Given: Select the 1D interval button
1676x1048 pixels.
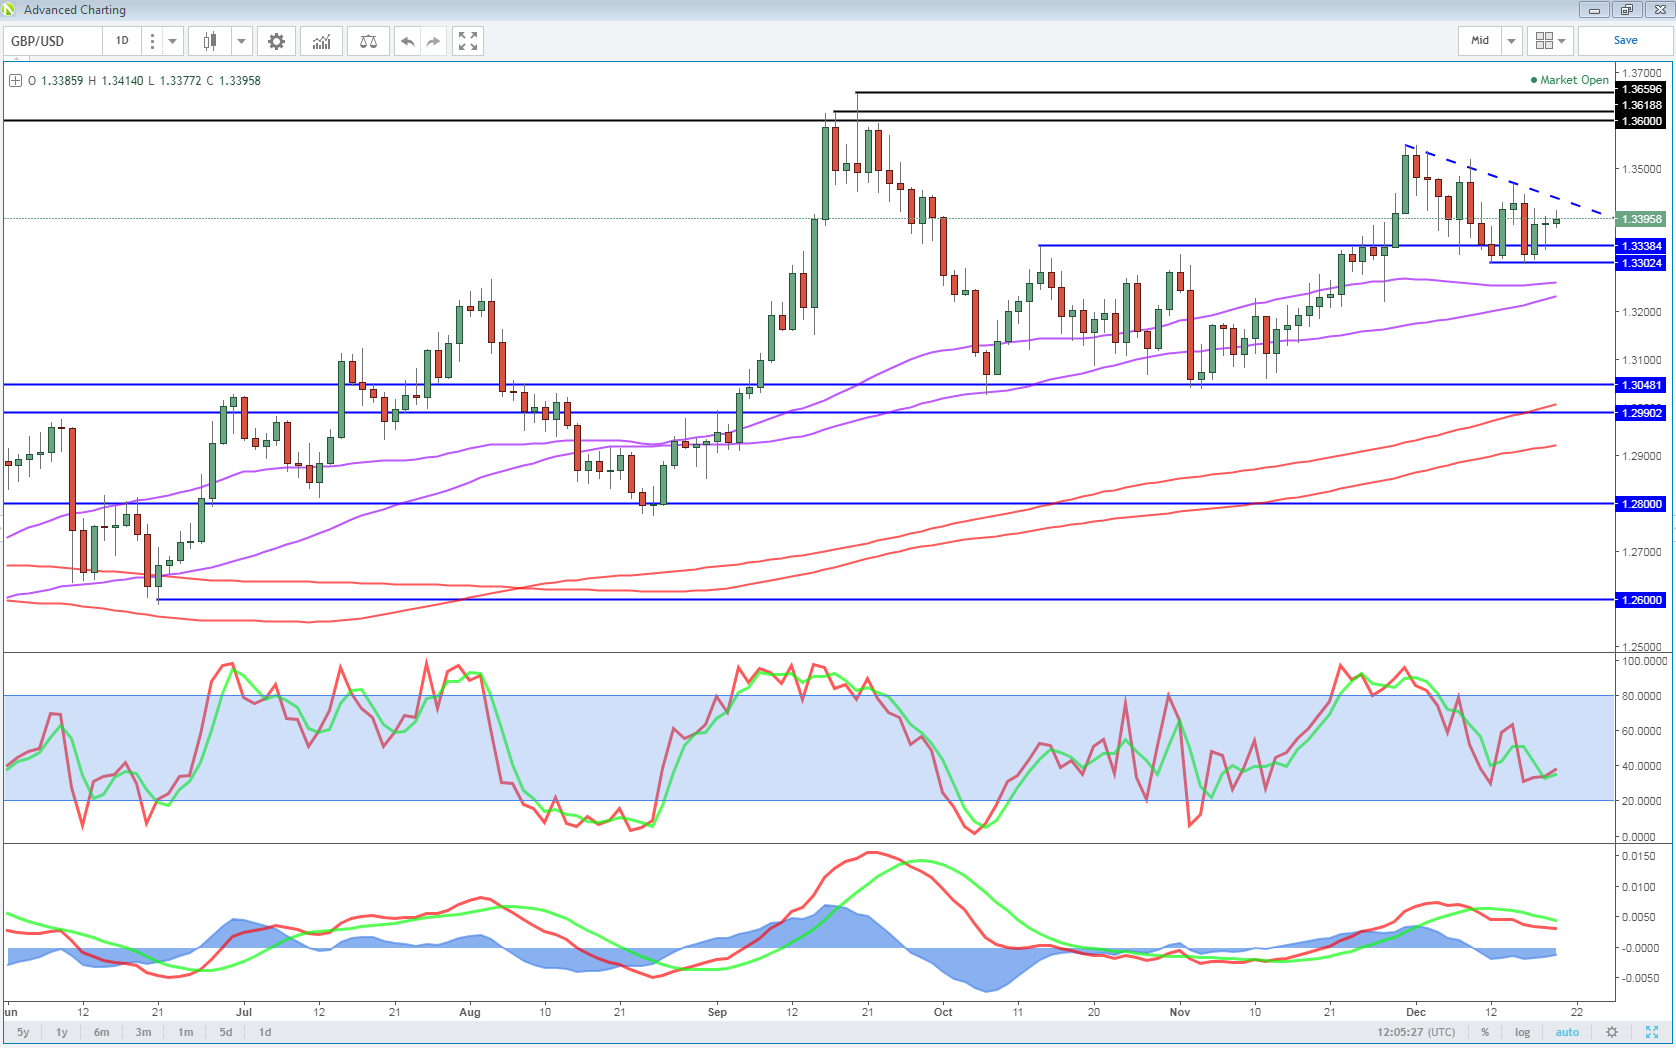Looking at the screenshot, I should pos(122,41).
